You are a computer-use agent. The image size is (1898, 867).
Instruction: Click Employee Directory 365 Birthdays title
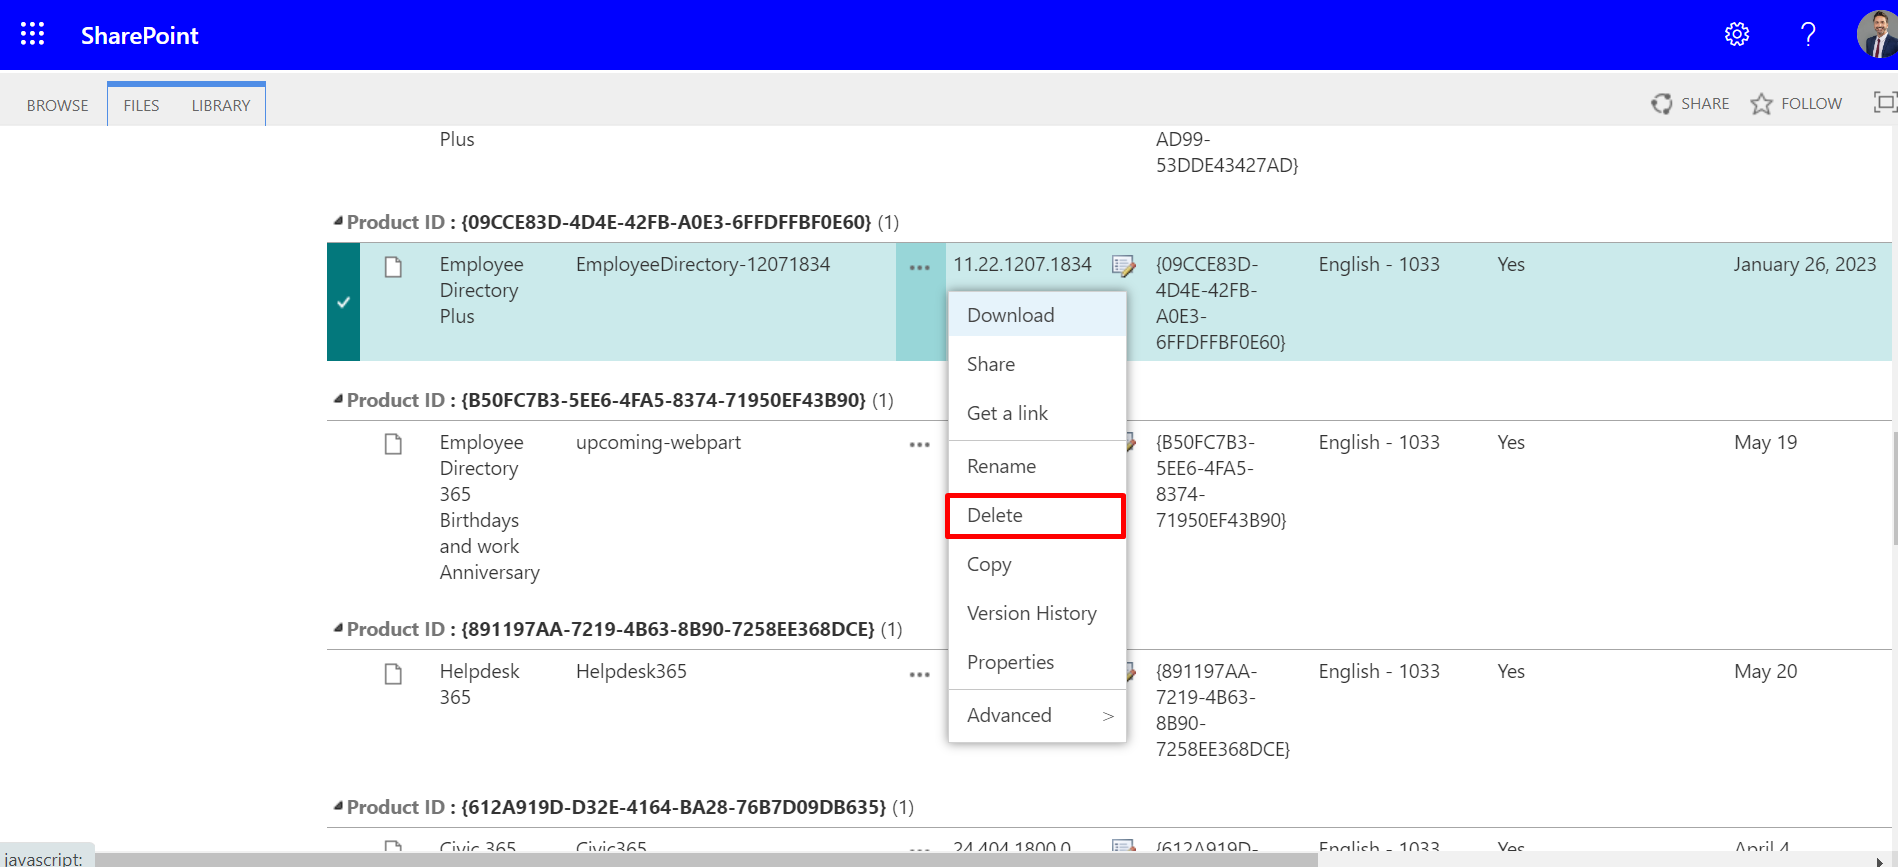click(x=489, y=507)
